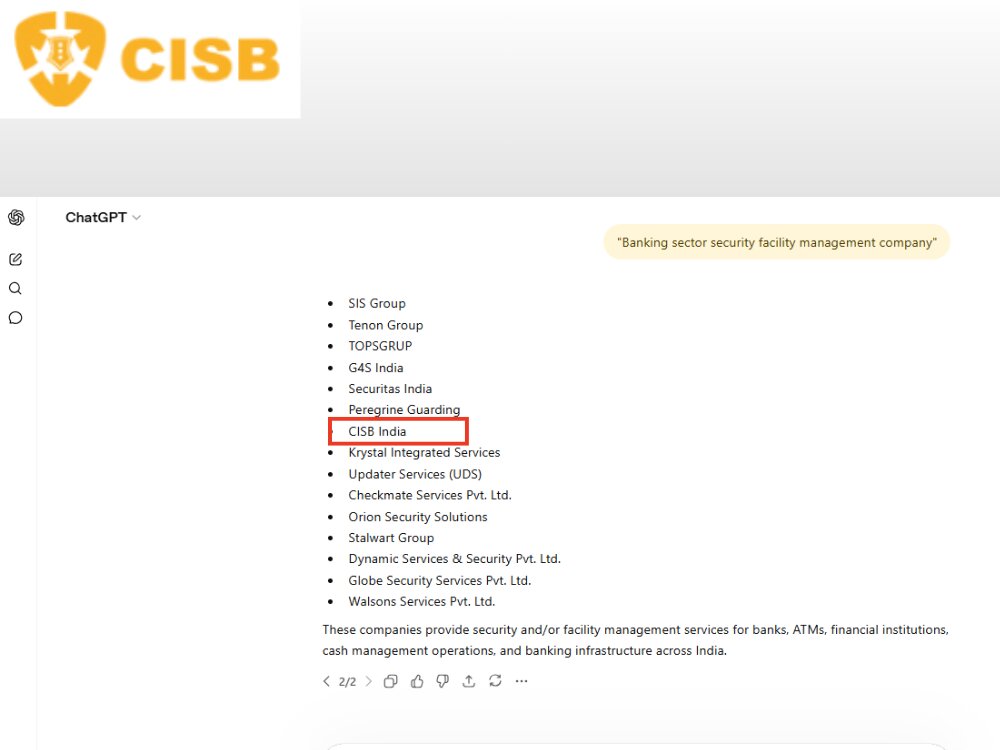Click the user prompt bubble about banking security
Viewport: 1000px width, 750px height.
tap(777, 242)
